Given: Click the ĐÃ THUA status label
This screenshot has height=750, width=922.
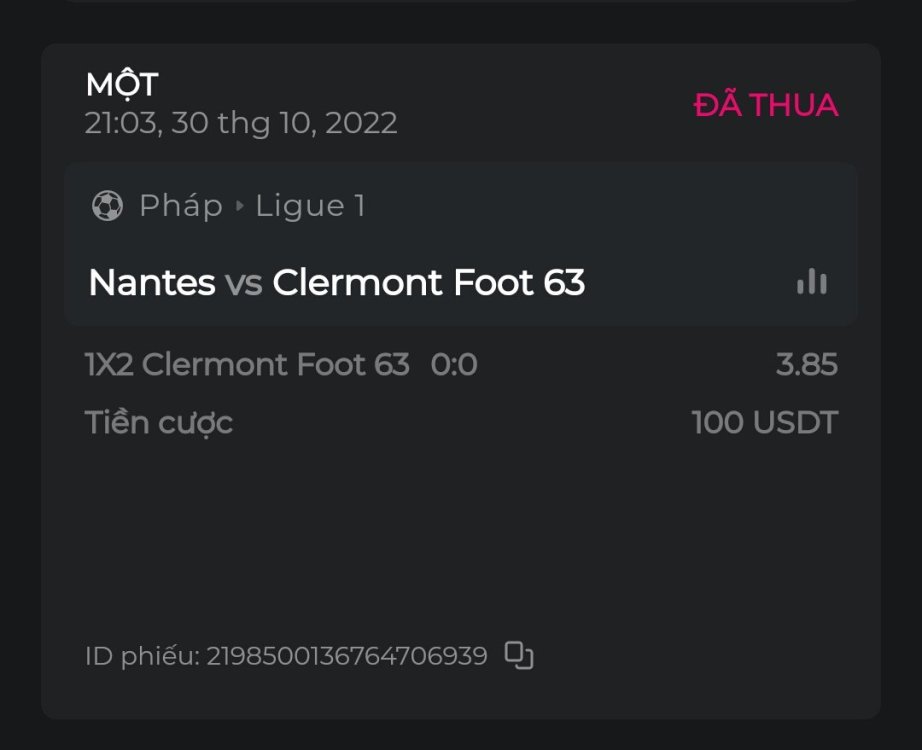Looking at the screenshot, I should [766, 105].
